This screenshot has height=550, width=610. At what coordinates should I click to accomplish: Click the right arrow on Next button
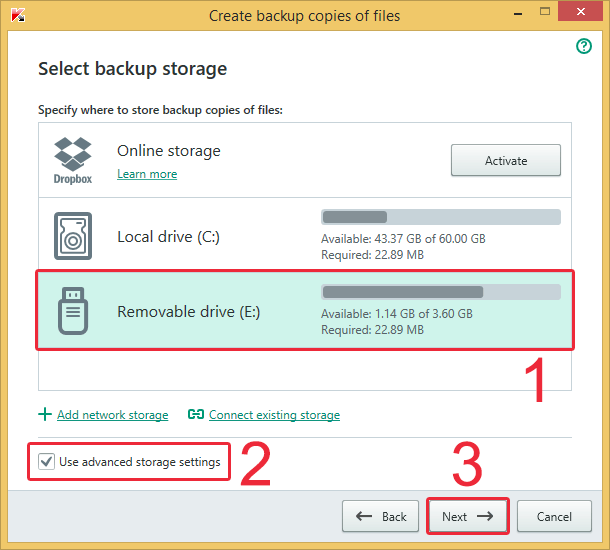coord(485,516)
